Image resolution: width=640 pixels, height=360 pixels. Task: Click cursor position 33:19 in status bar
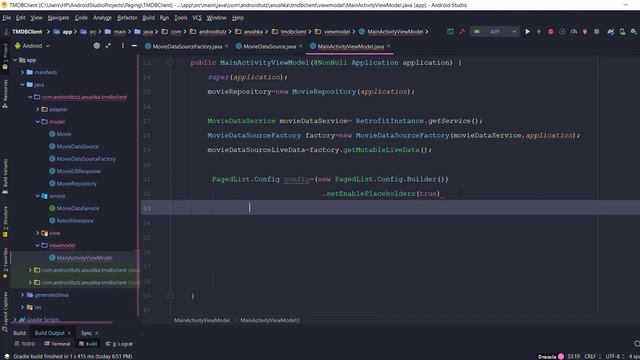point(573,356)
